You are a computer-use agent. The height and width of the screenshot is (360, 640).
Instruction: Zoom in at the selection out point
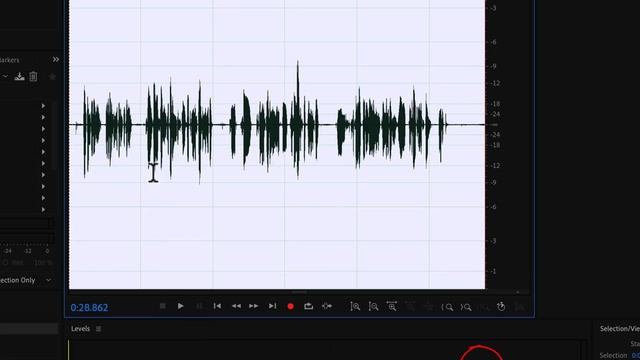(x=466, y=307)
